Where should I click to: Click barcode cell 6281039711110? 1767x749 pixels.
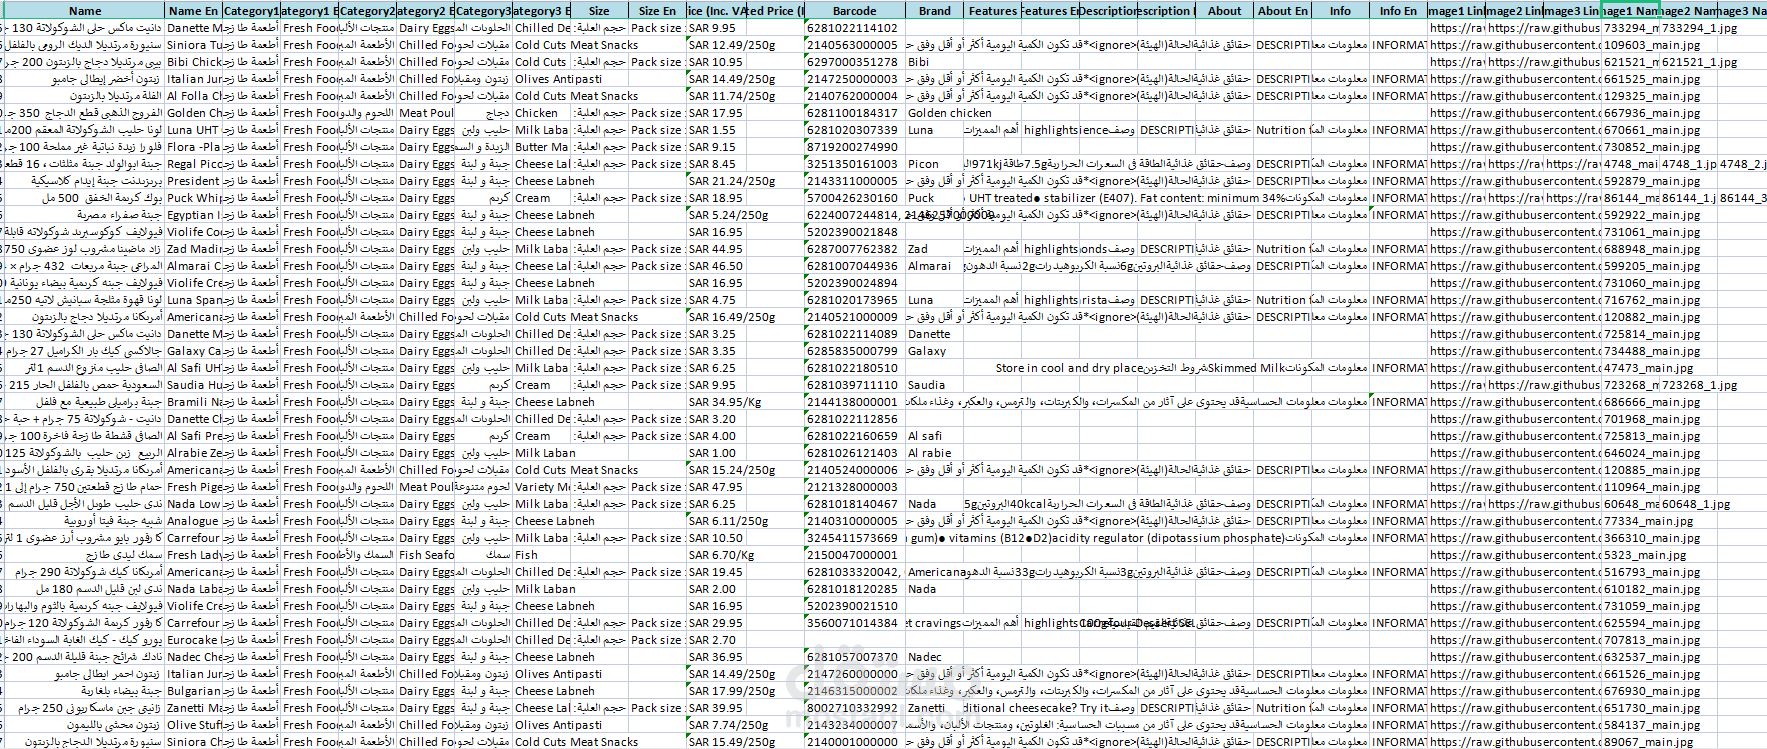point(855,385)
